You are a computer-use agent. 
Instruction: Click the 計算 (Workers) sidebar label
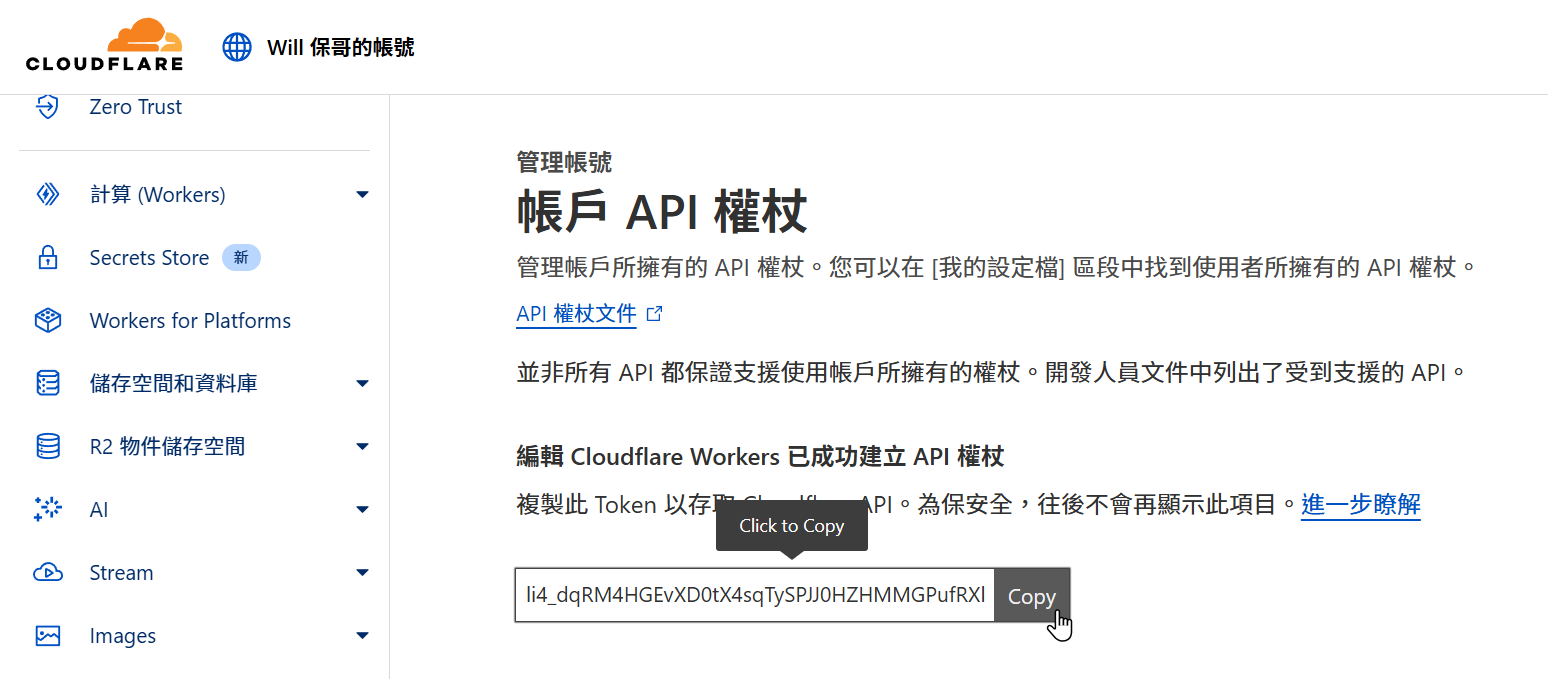pos(158,194)
